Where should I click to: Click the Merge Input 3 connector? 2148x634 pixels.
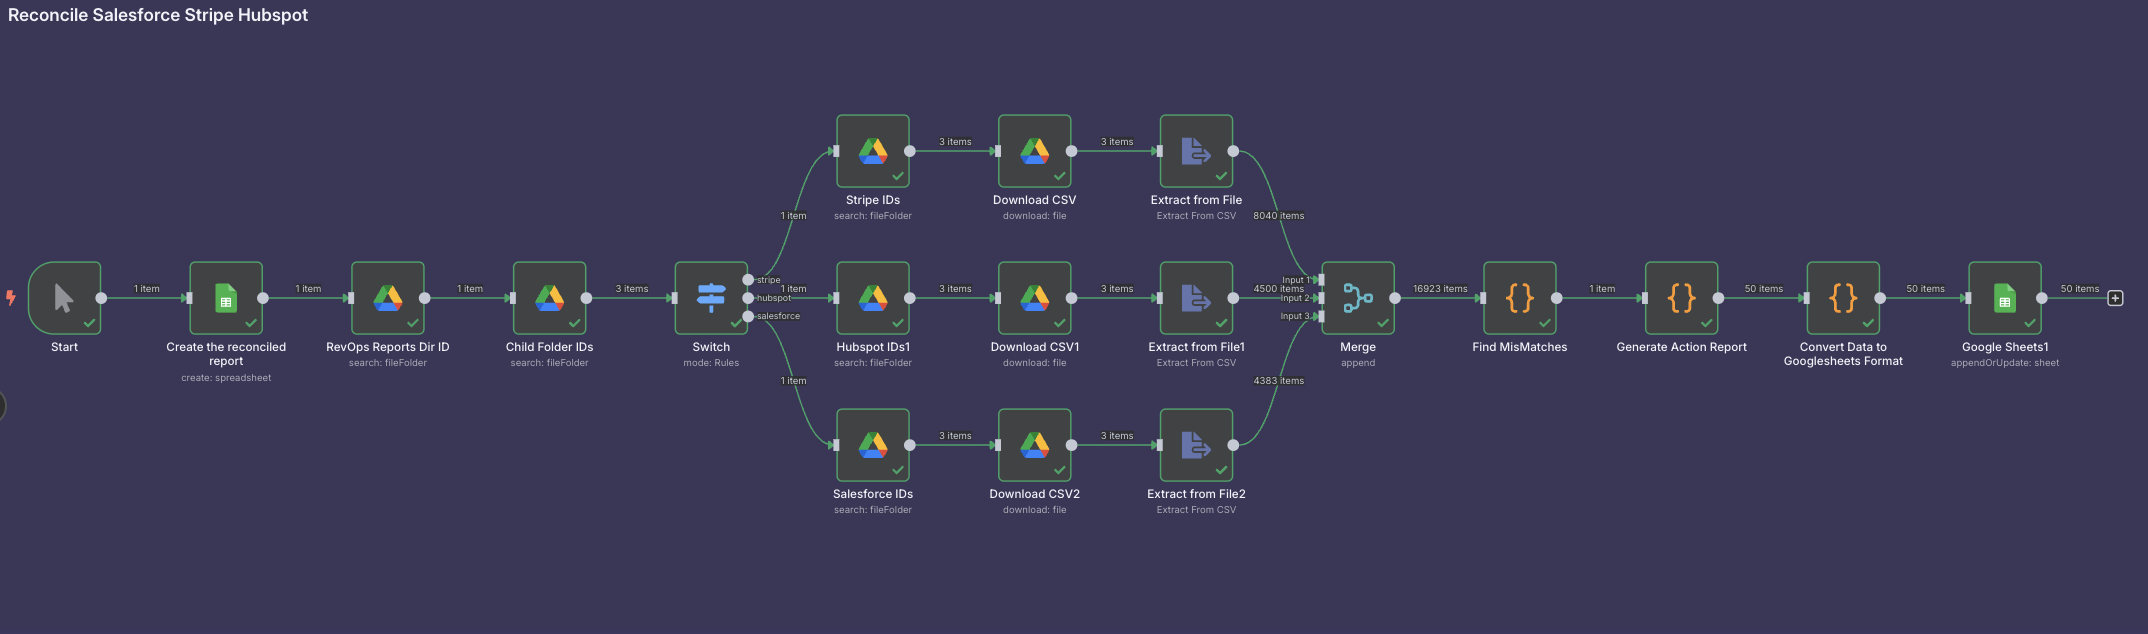[1321, 316]
